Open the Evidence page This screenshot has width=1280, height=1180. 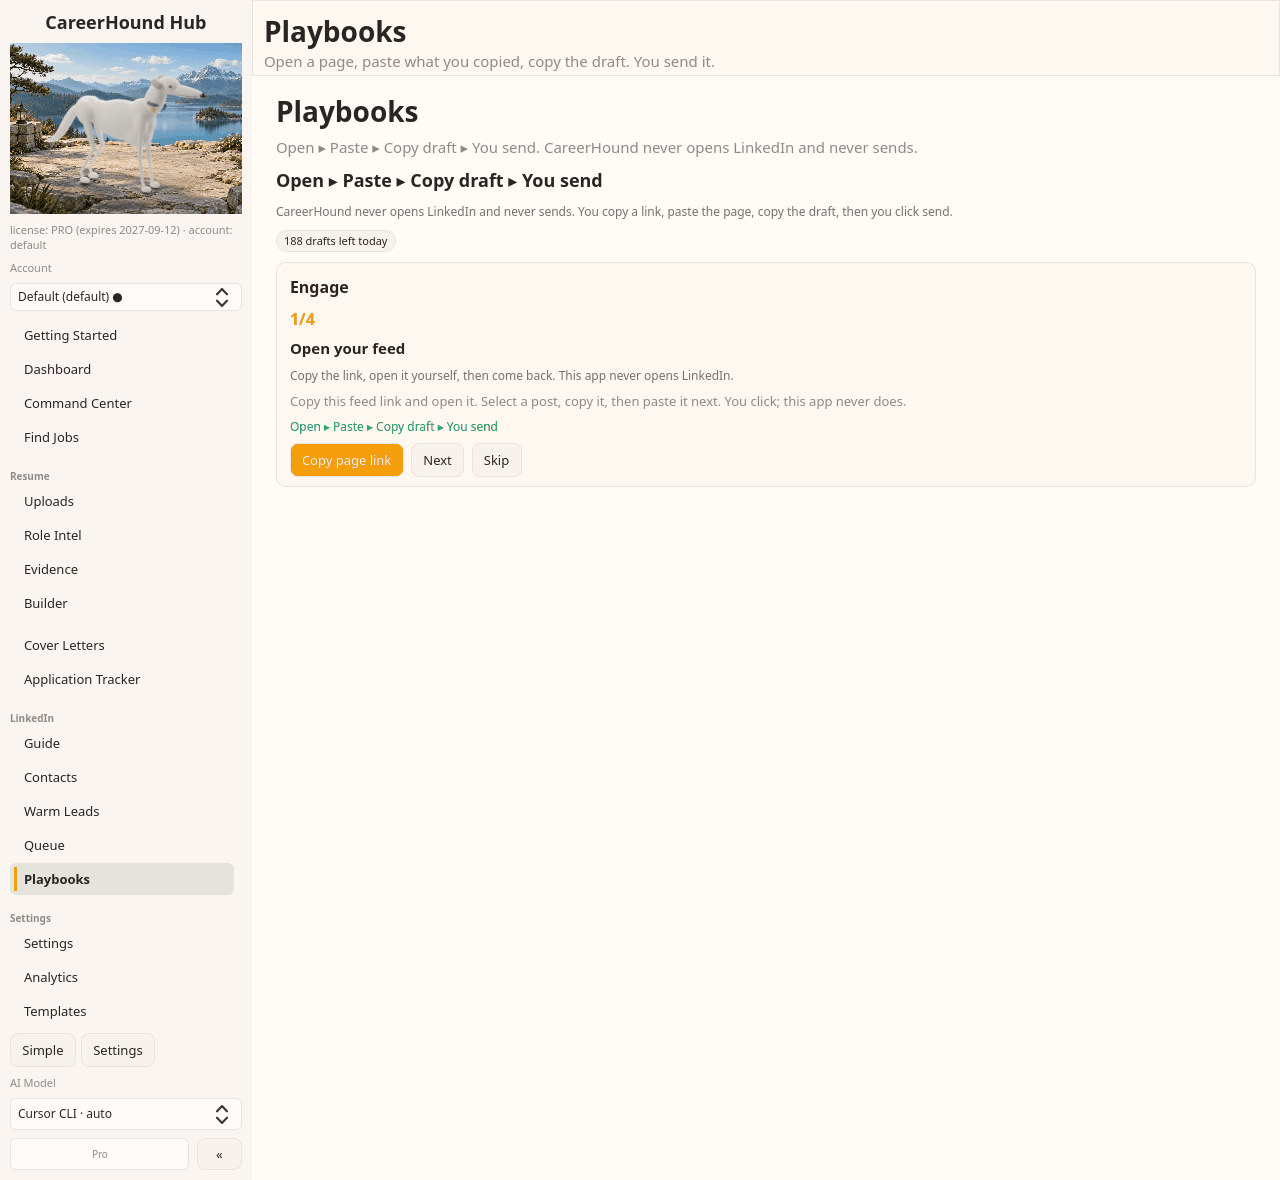(122, 569)
